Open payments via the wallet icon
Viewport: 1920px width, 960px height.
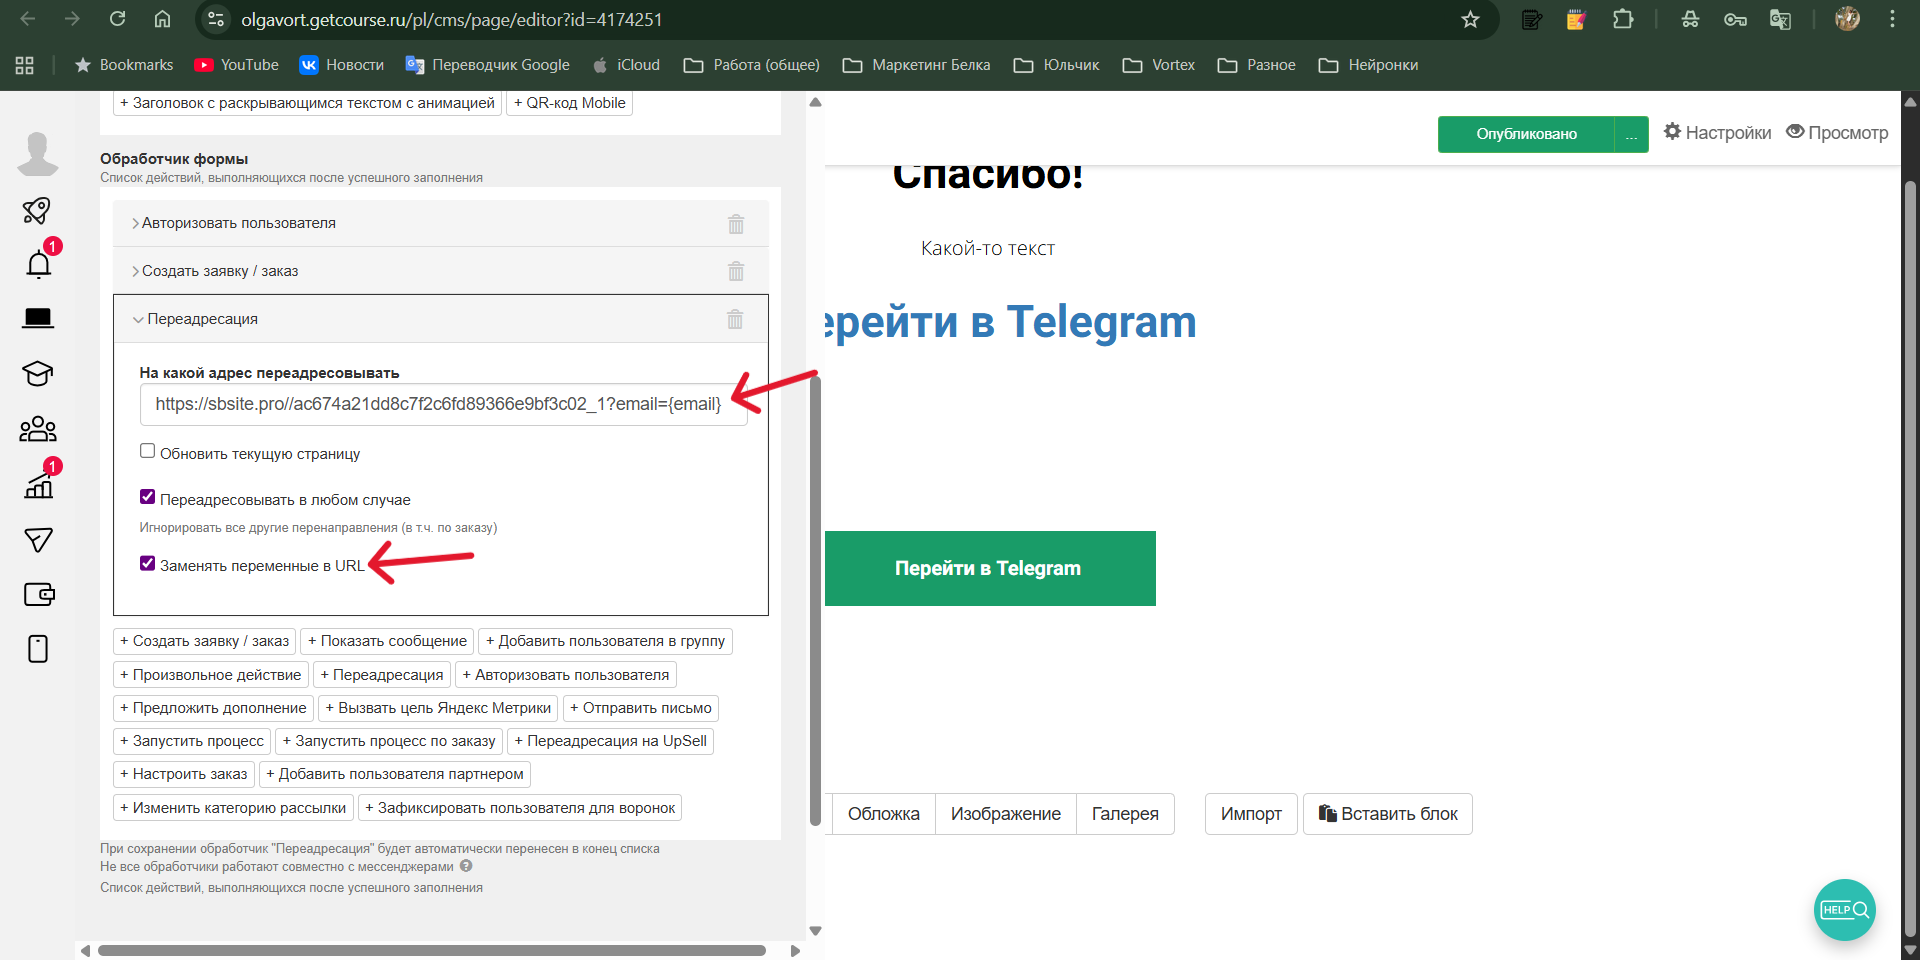pyautogui.click(x=39, y=594)
